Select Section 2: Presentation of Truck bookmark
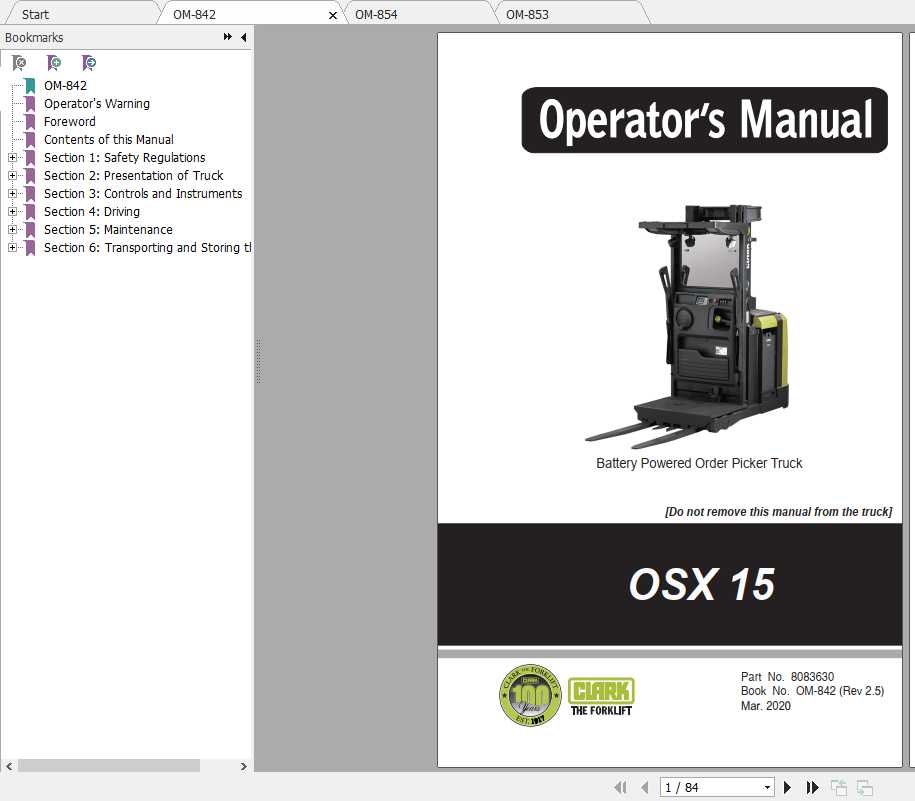The height and width of the screenshot is (801, 915). tap(134, 176)
